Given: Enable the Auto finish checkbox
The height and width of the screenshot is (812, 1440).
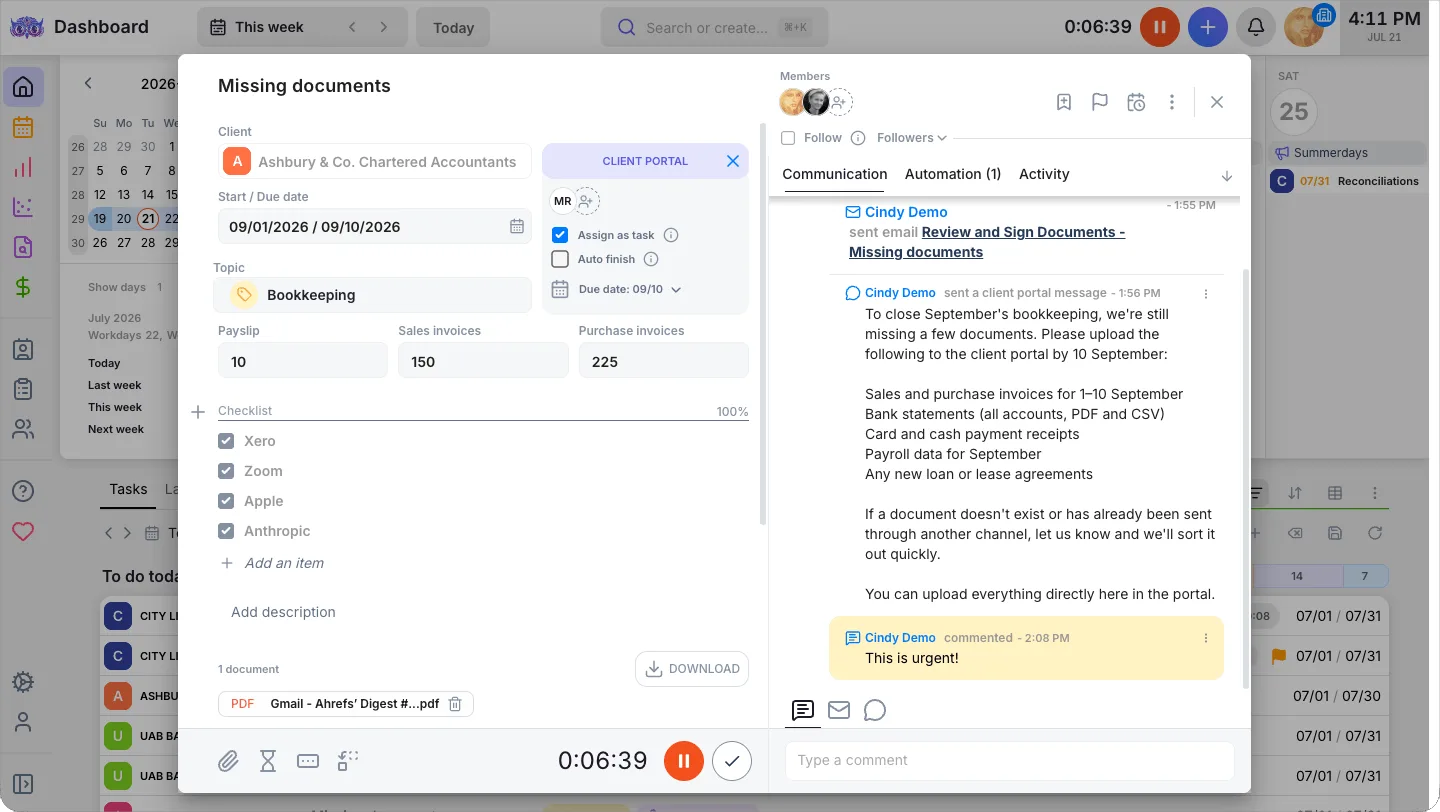Looking at the screenshot, I should pyautogui.click(x=560, y=259).
